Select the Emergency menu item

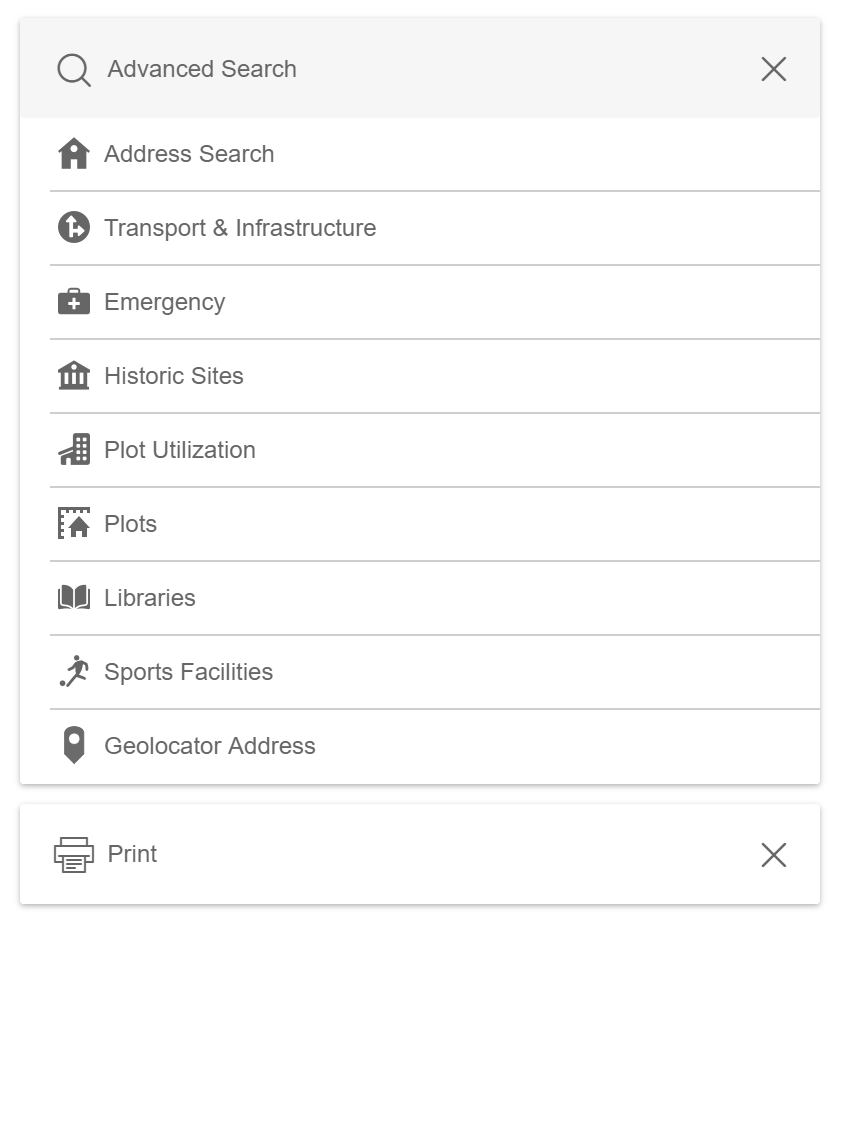(x=165, y=302)
